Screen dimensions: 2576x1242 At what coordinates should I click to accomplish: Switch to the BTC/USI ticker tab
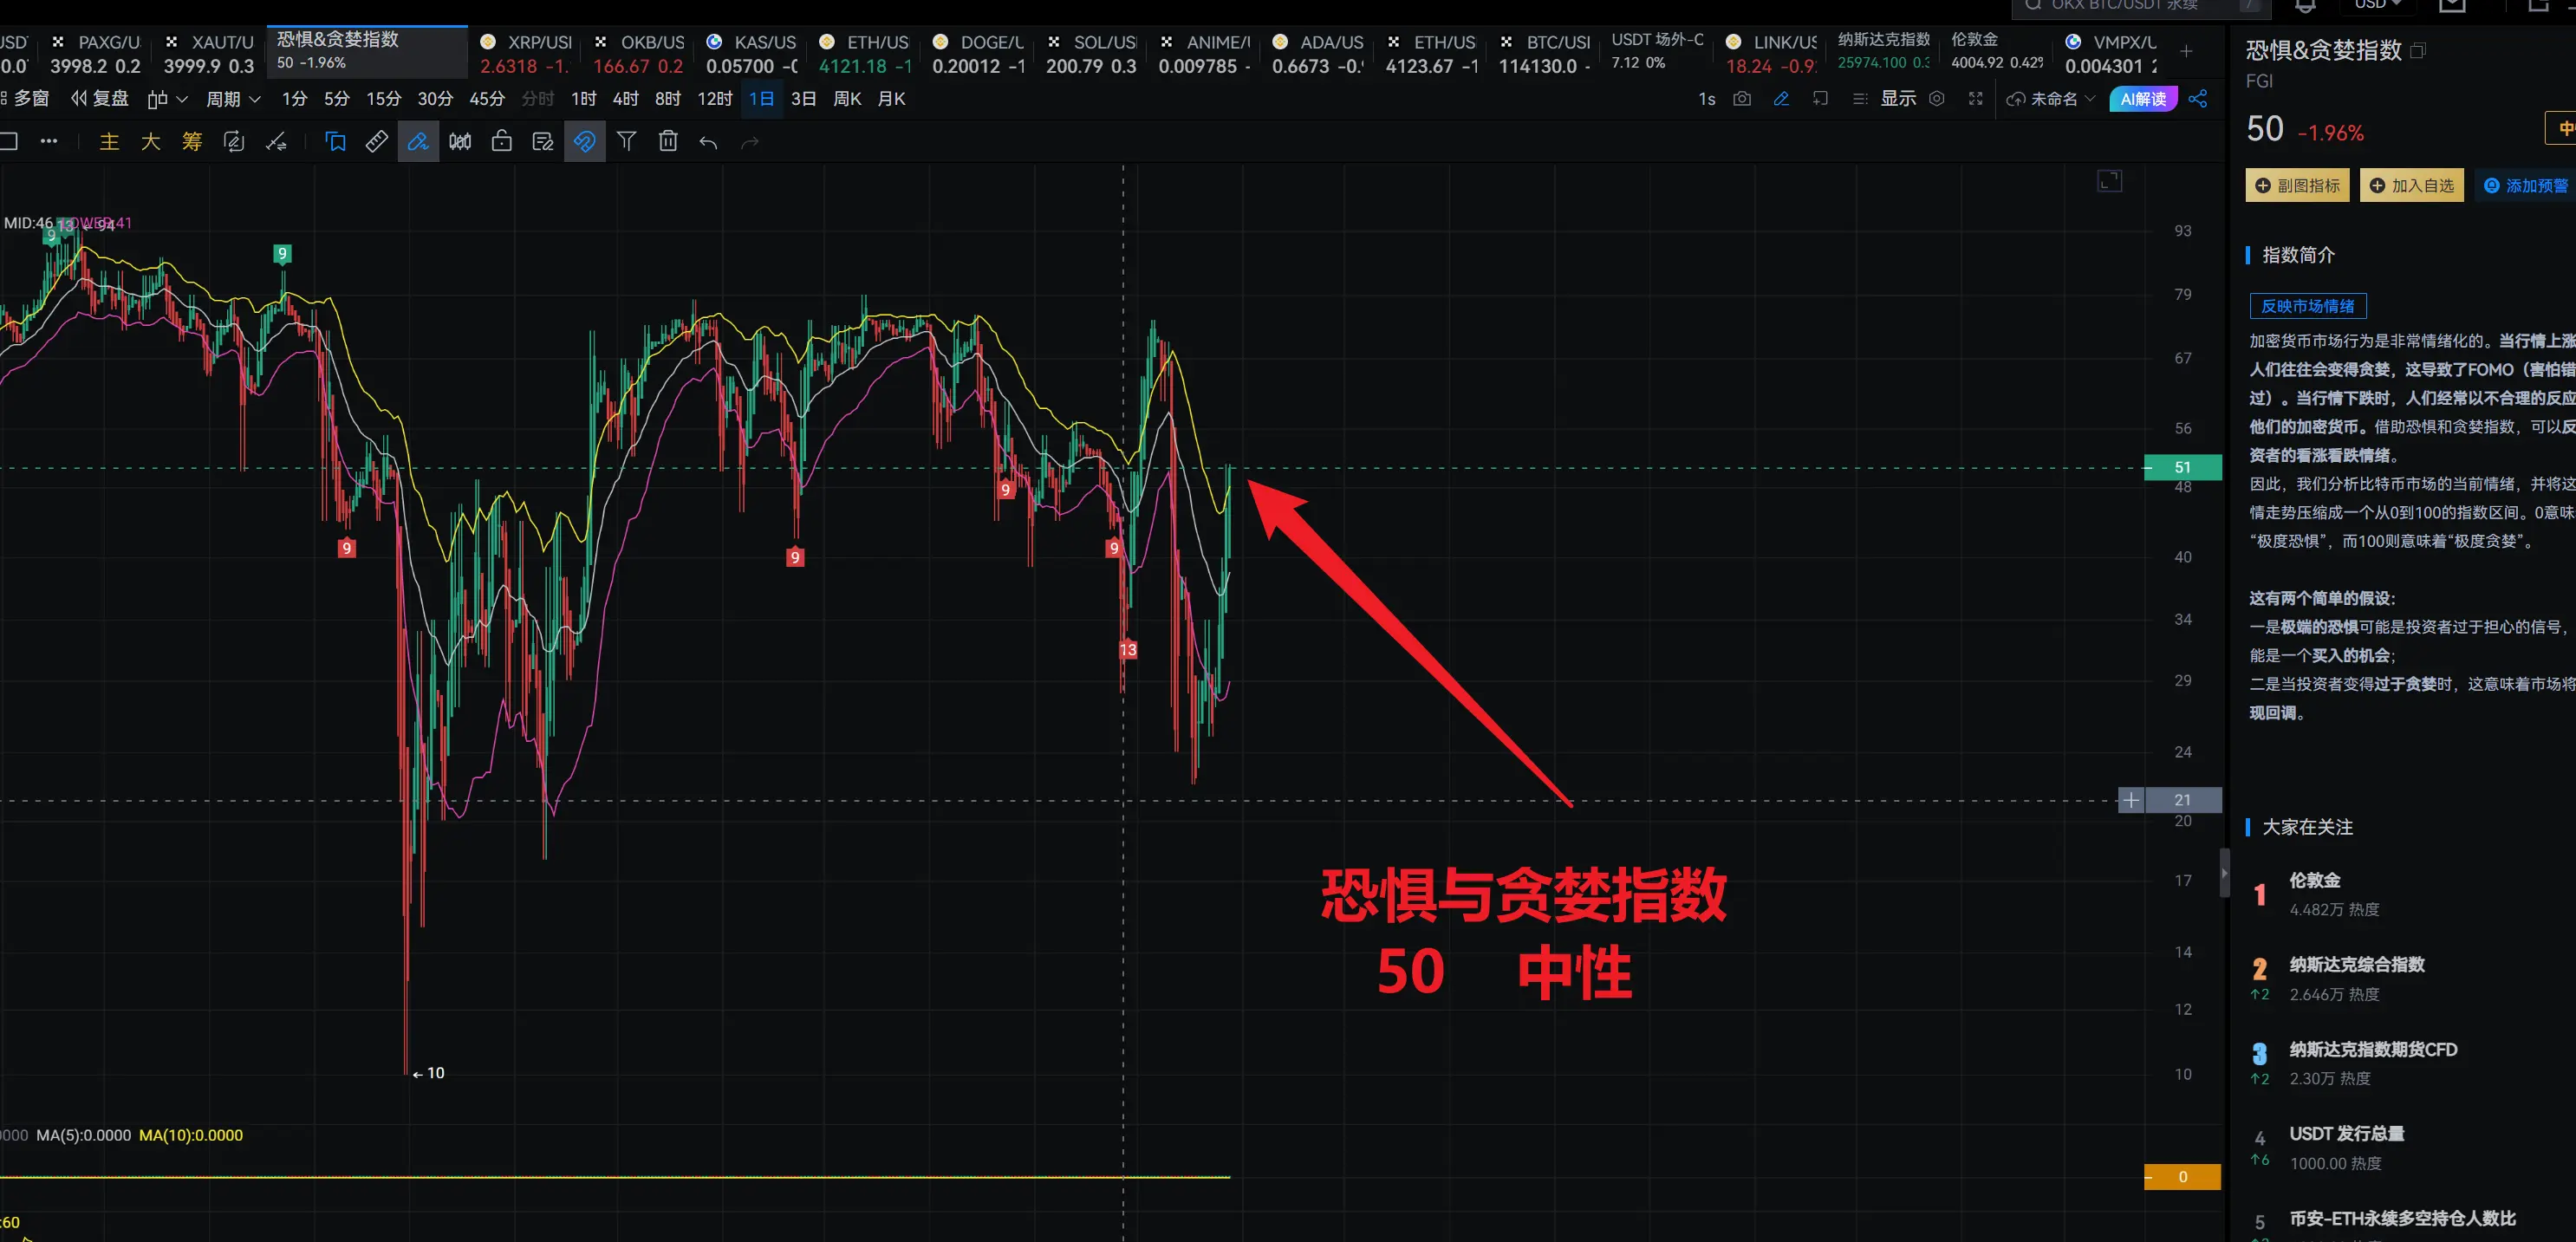(x=1545, y=53)
